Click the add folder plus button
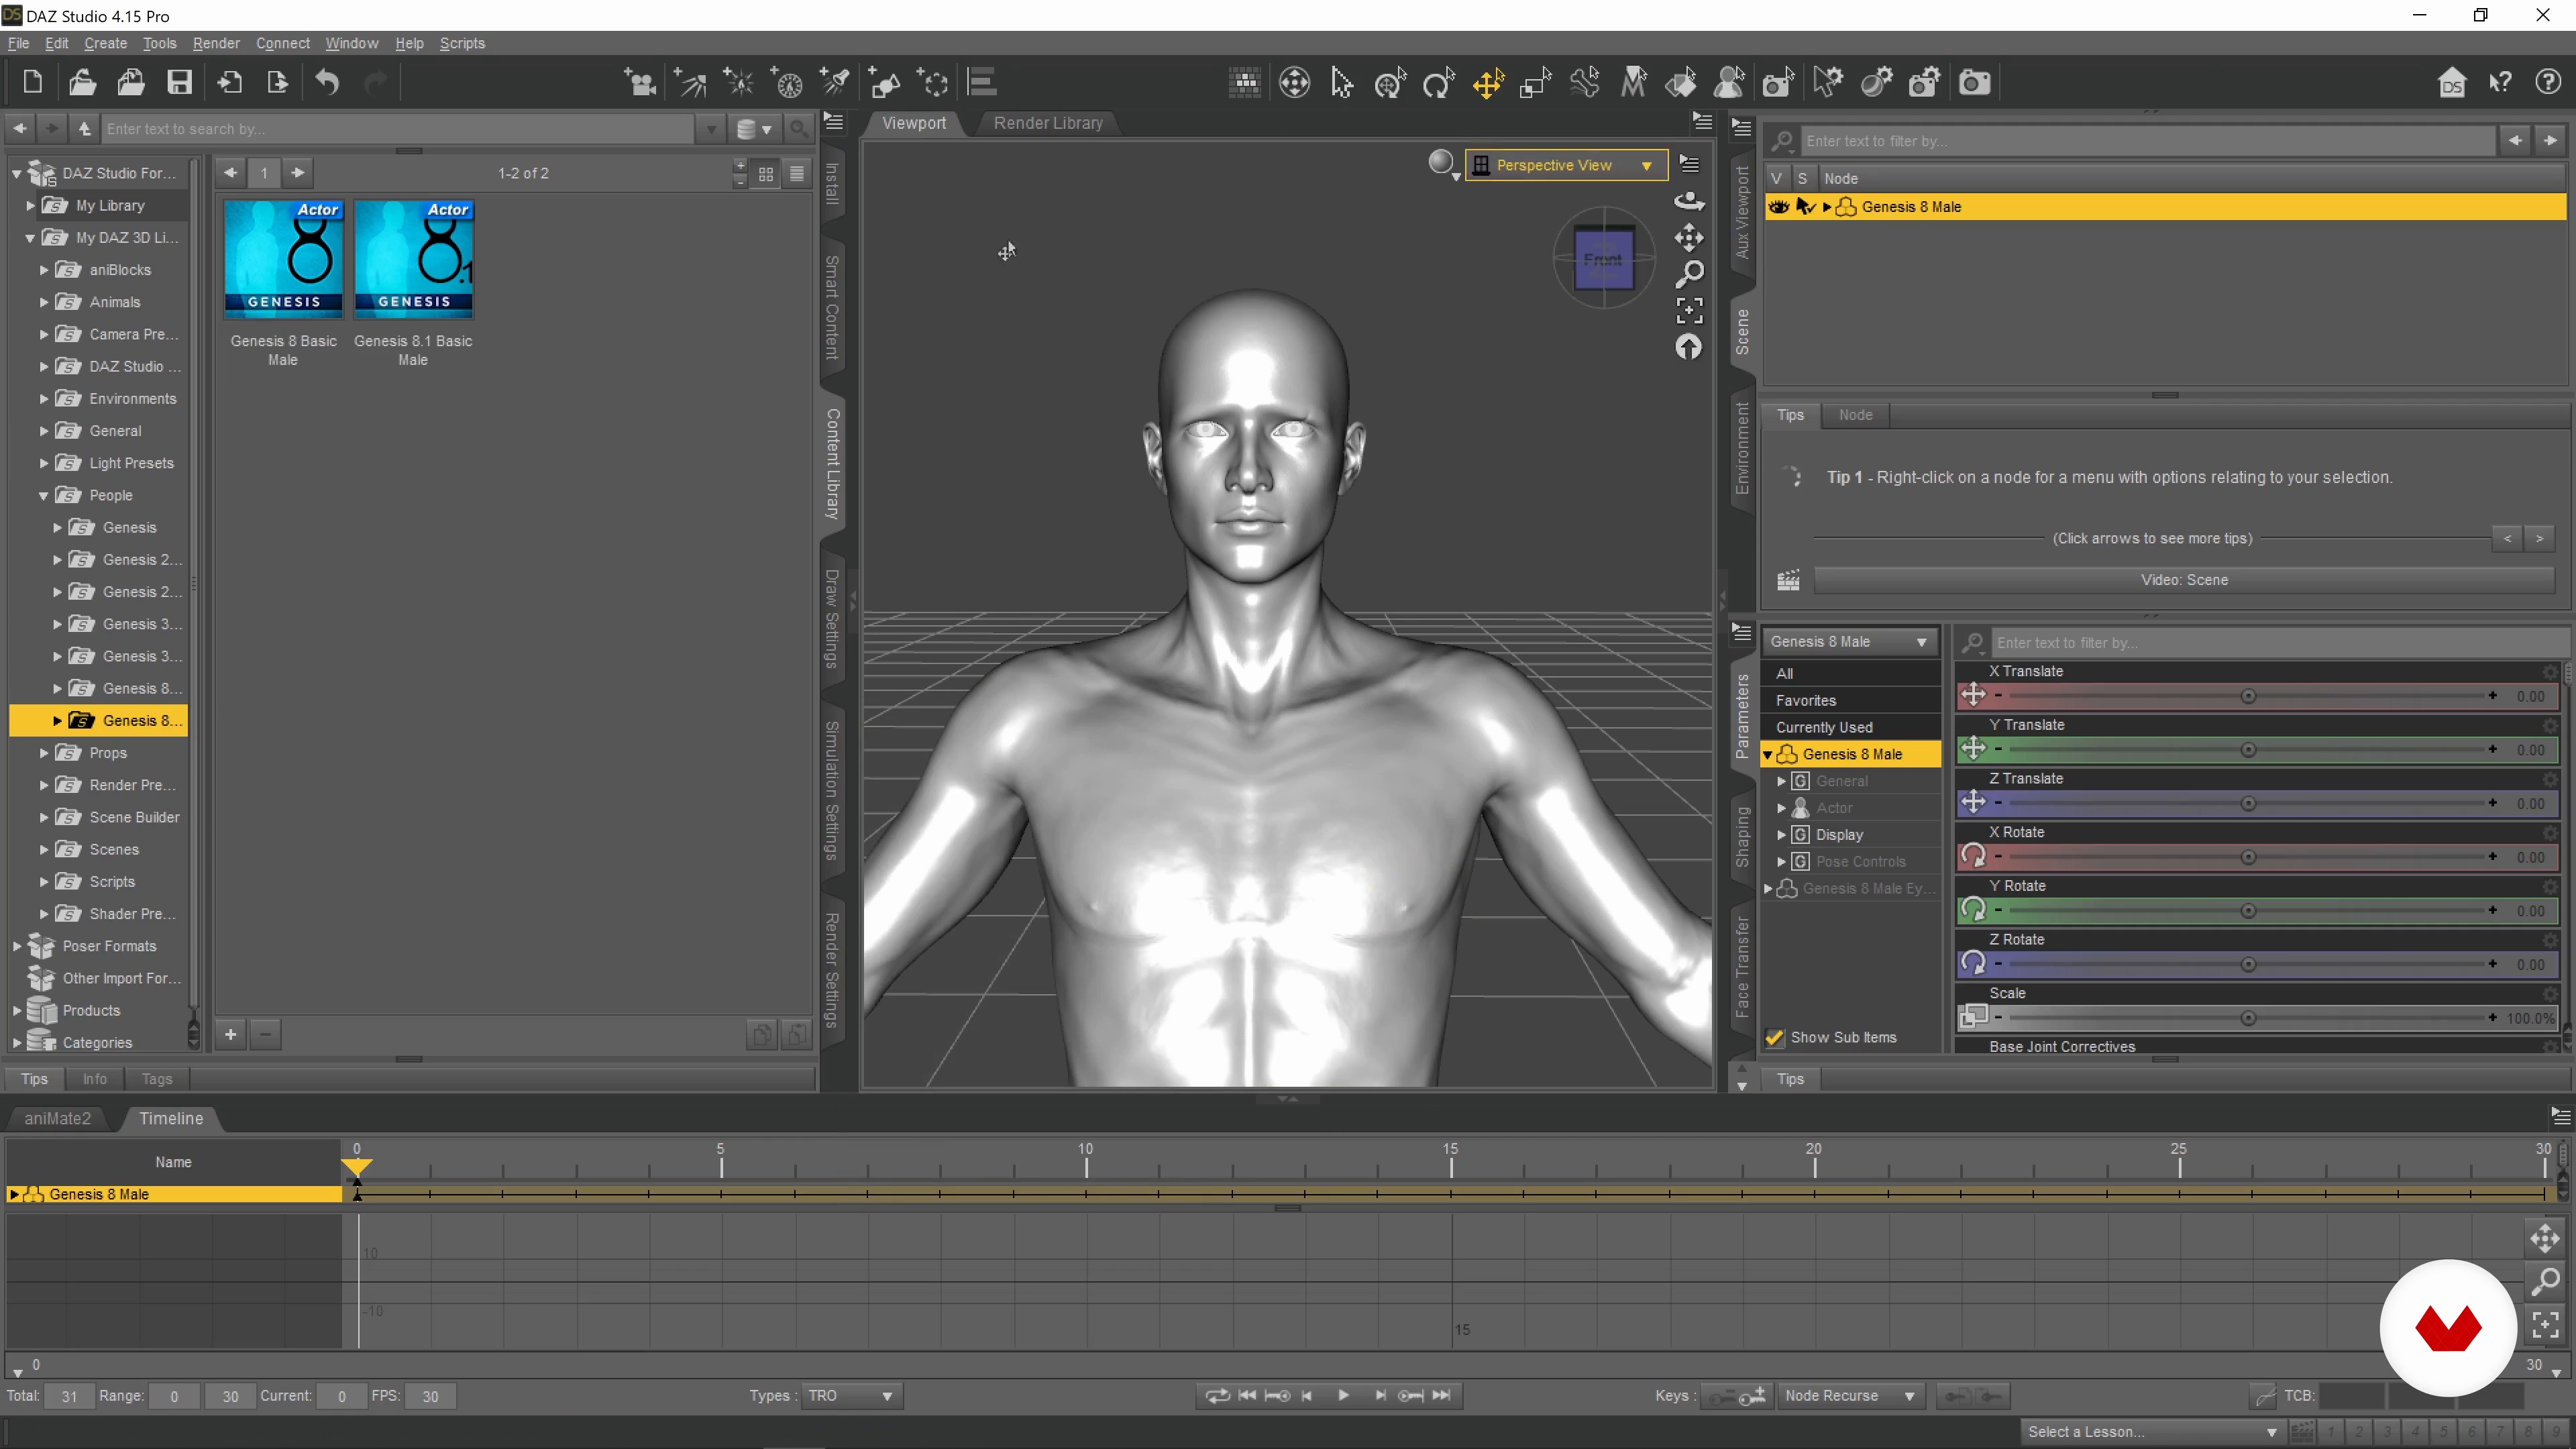This screenshot has width=2576, height=1449. (x=230, y=1035)
